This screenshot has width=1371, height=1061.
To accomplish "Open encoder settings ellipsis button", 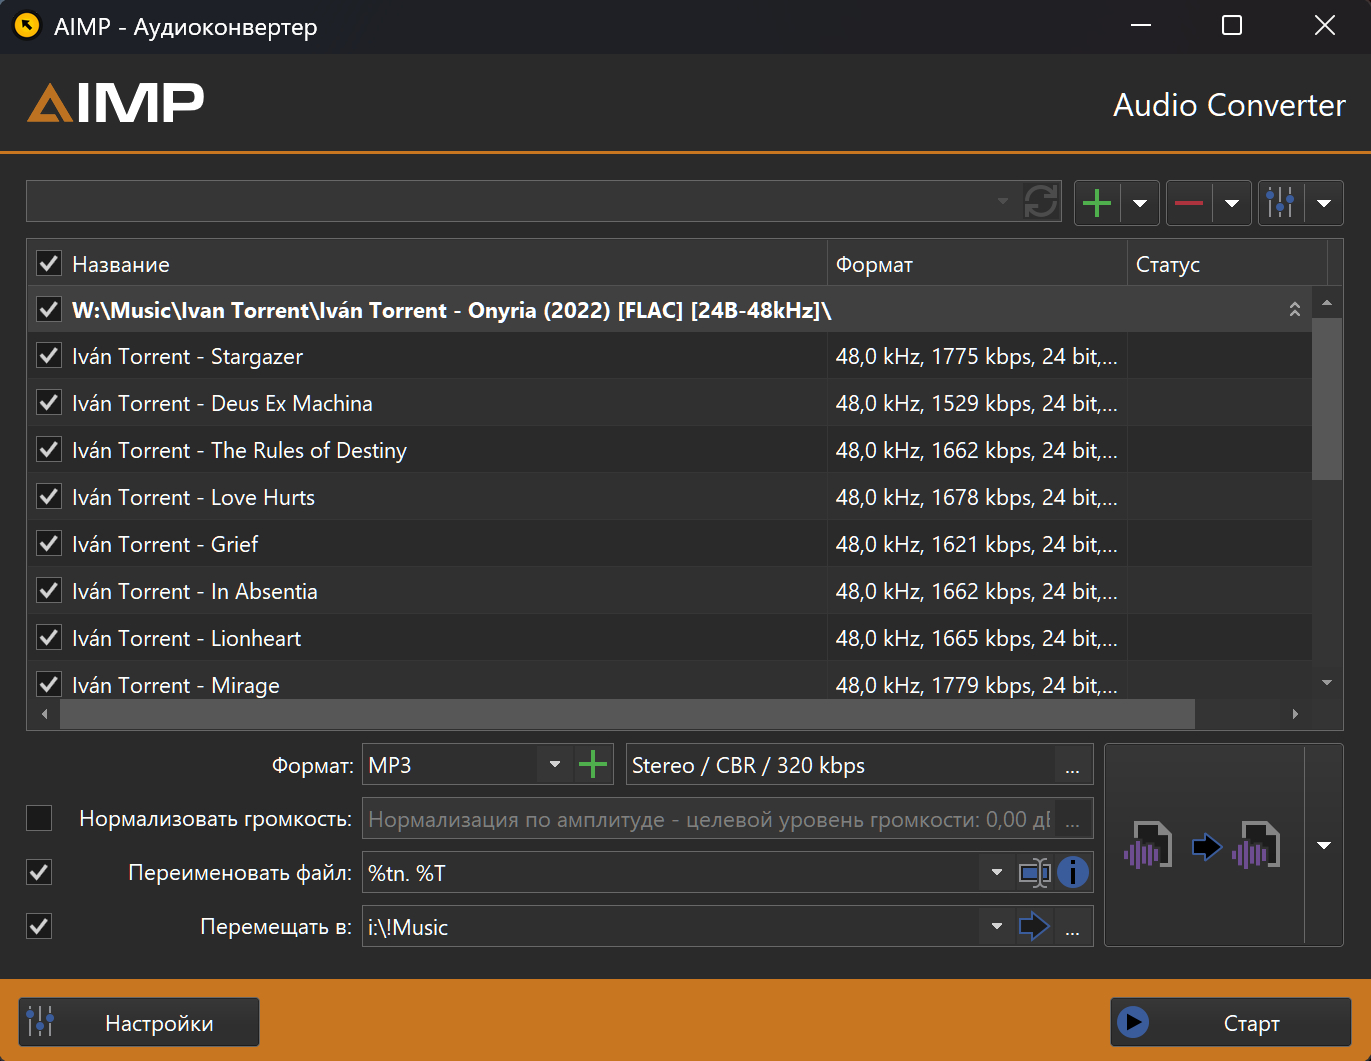I will (x=1073, y=766).
